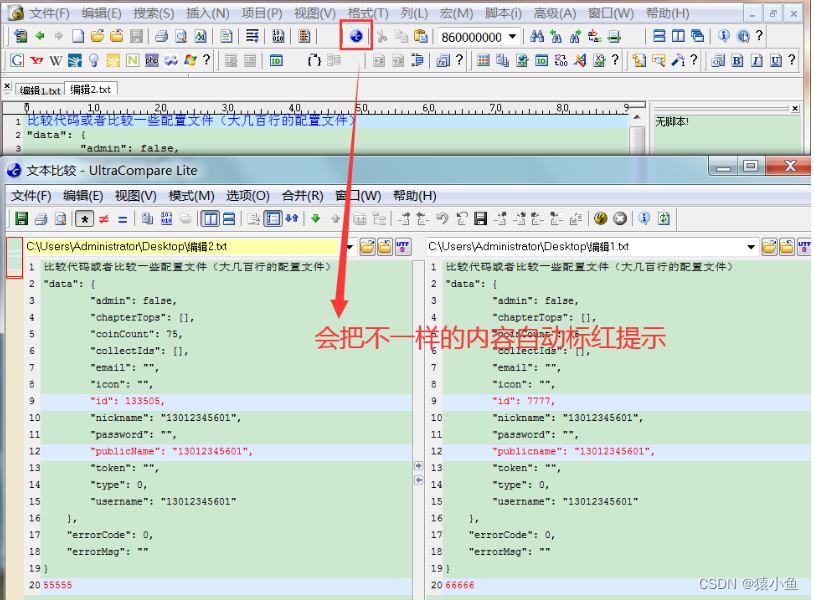Switch to 编辑1.txt tab in UltraEdit

[x=40, y=90]
